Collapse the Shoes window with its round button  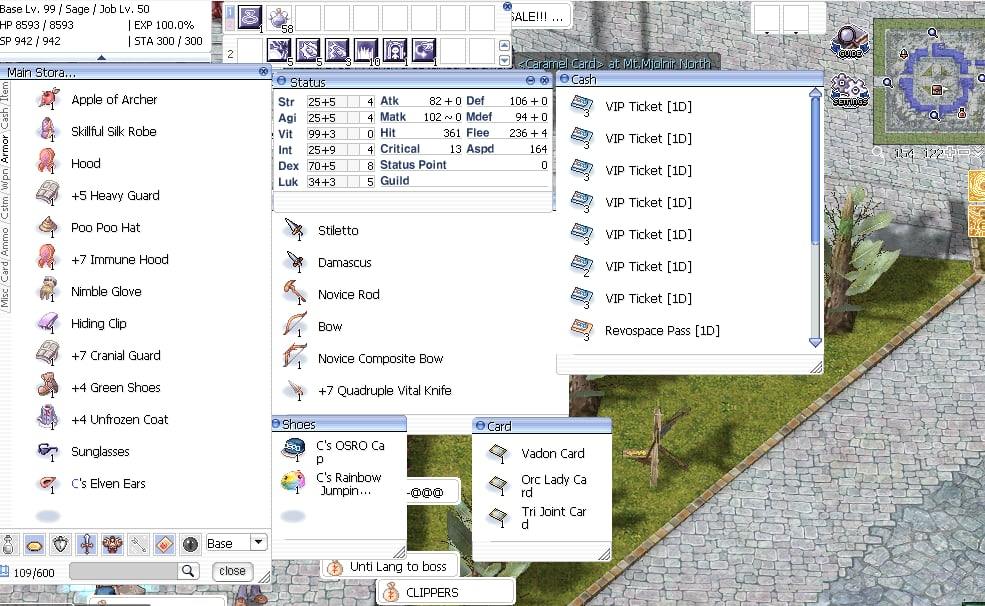coord(276,423)
